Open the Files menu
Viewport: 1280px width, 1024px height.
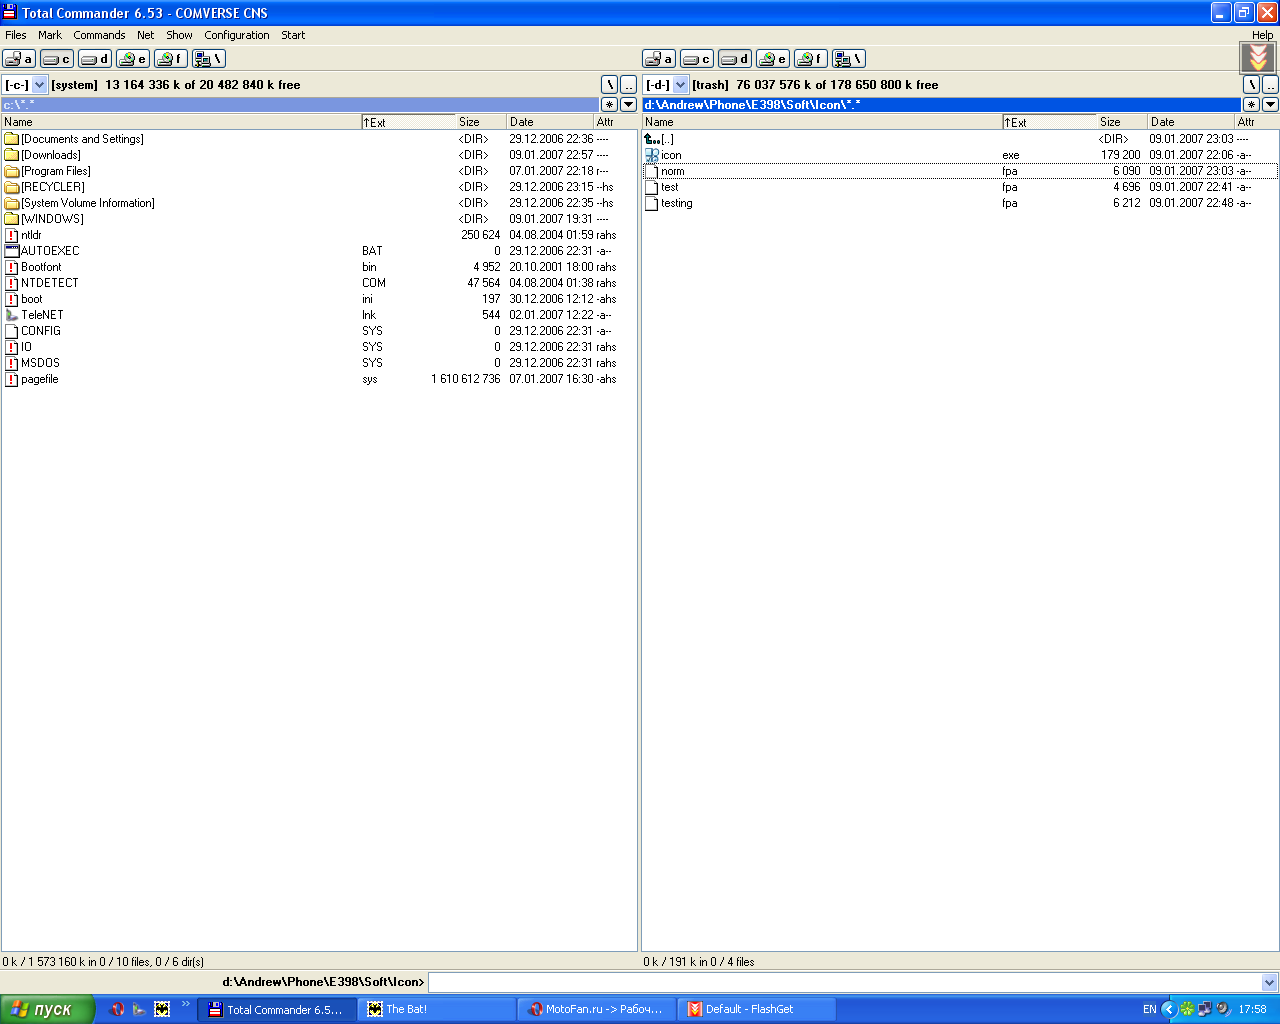click(x=16, y=35)
